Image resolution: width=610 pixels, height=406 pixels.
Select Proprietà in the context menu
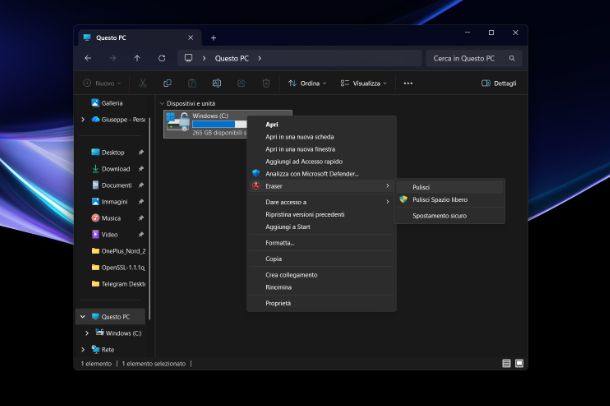[x=278, y=303]
